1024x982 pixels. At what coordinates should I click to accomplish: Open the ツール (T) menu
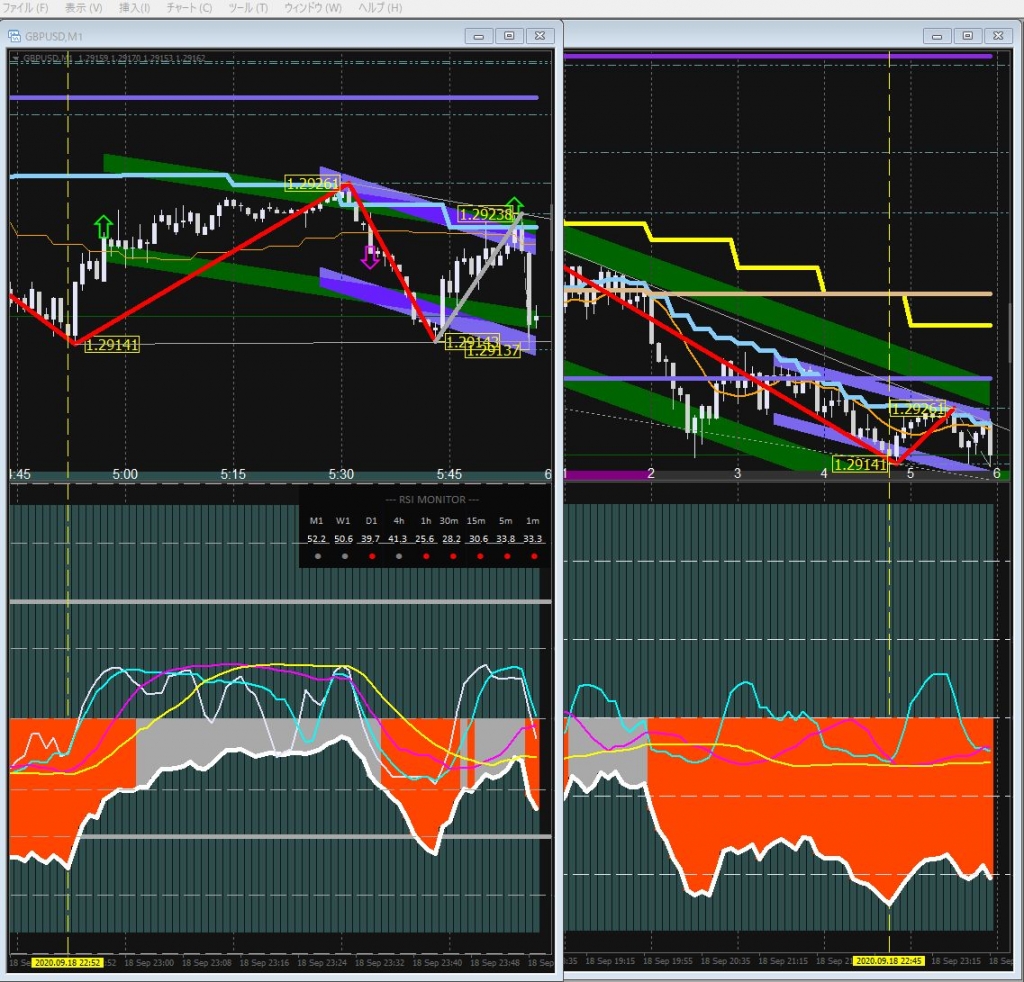(248, 8)
